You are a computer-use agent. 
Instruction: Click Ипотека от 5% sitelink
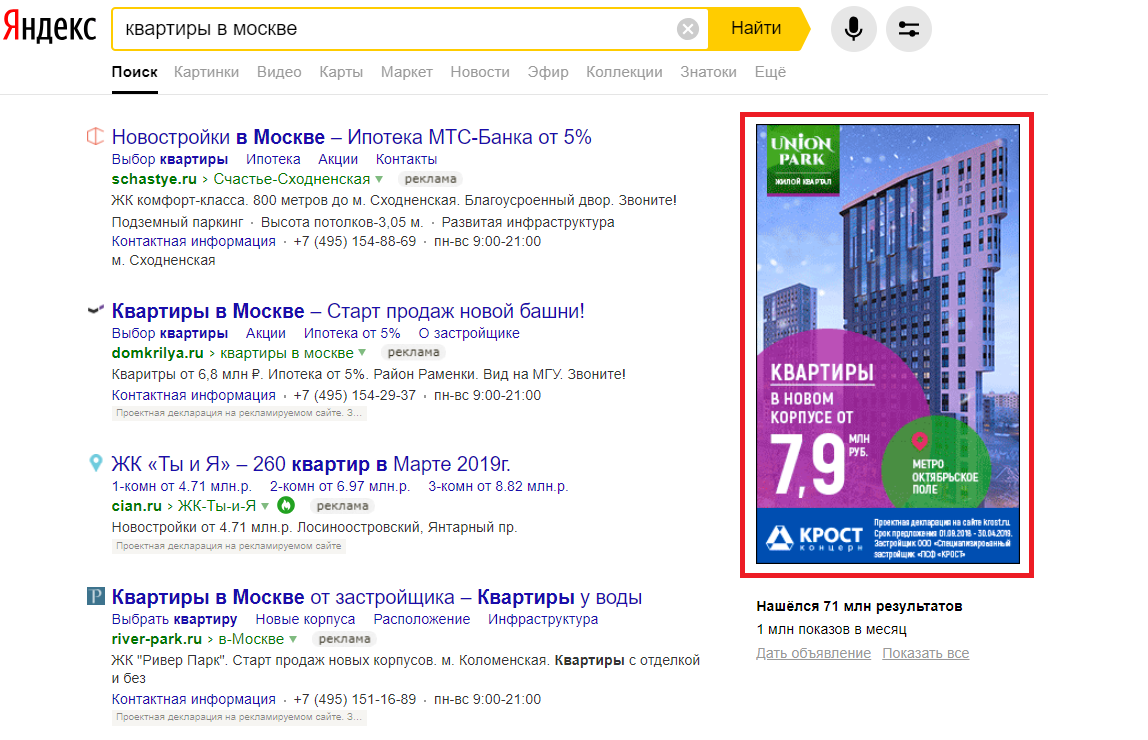click(x=352, y=333)
